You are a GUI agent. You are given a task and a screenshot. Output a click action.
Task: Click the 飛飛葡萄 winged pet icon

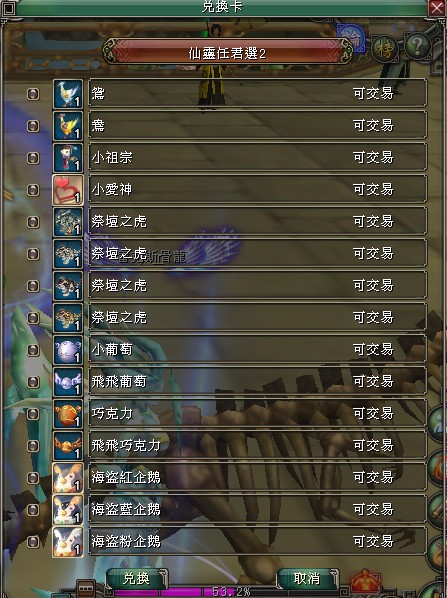click(68, 382)
